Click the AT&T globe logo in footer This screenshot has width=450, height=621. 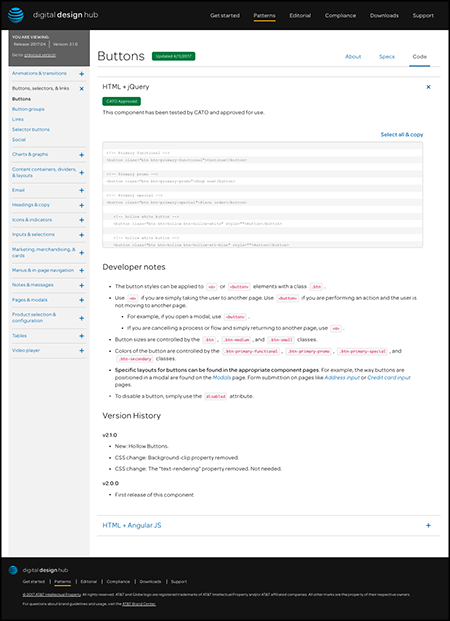(x=13, y=570)
